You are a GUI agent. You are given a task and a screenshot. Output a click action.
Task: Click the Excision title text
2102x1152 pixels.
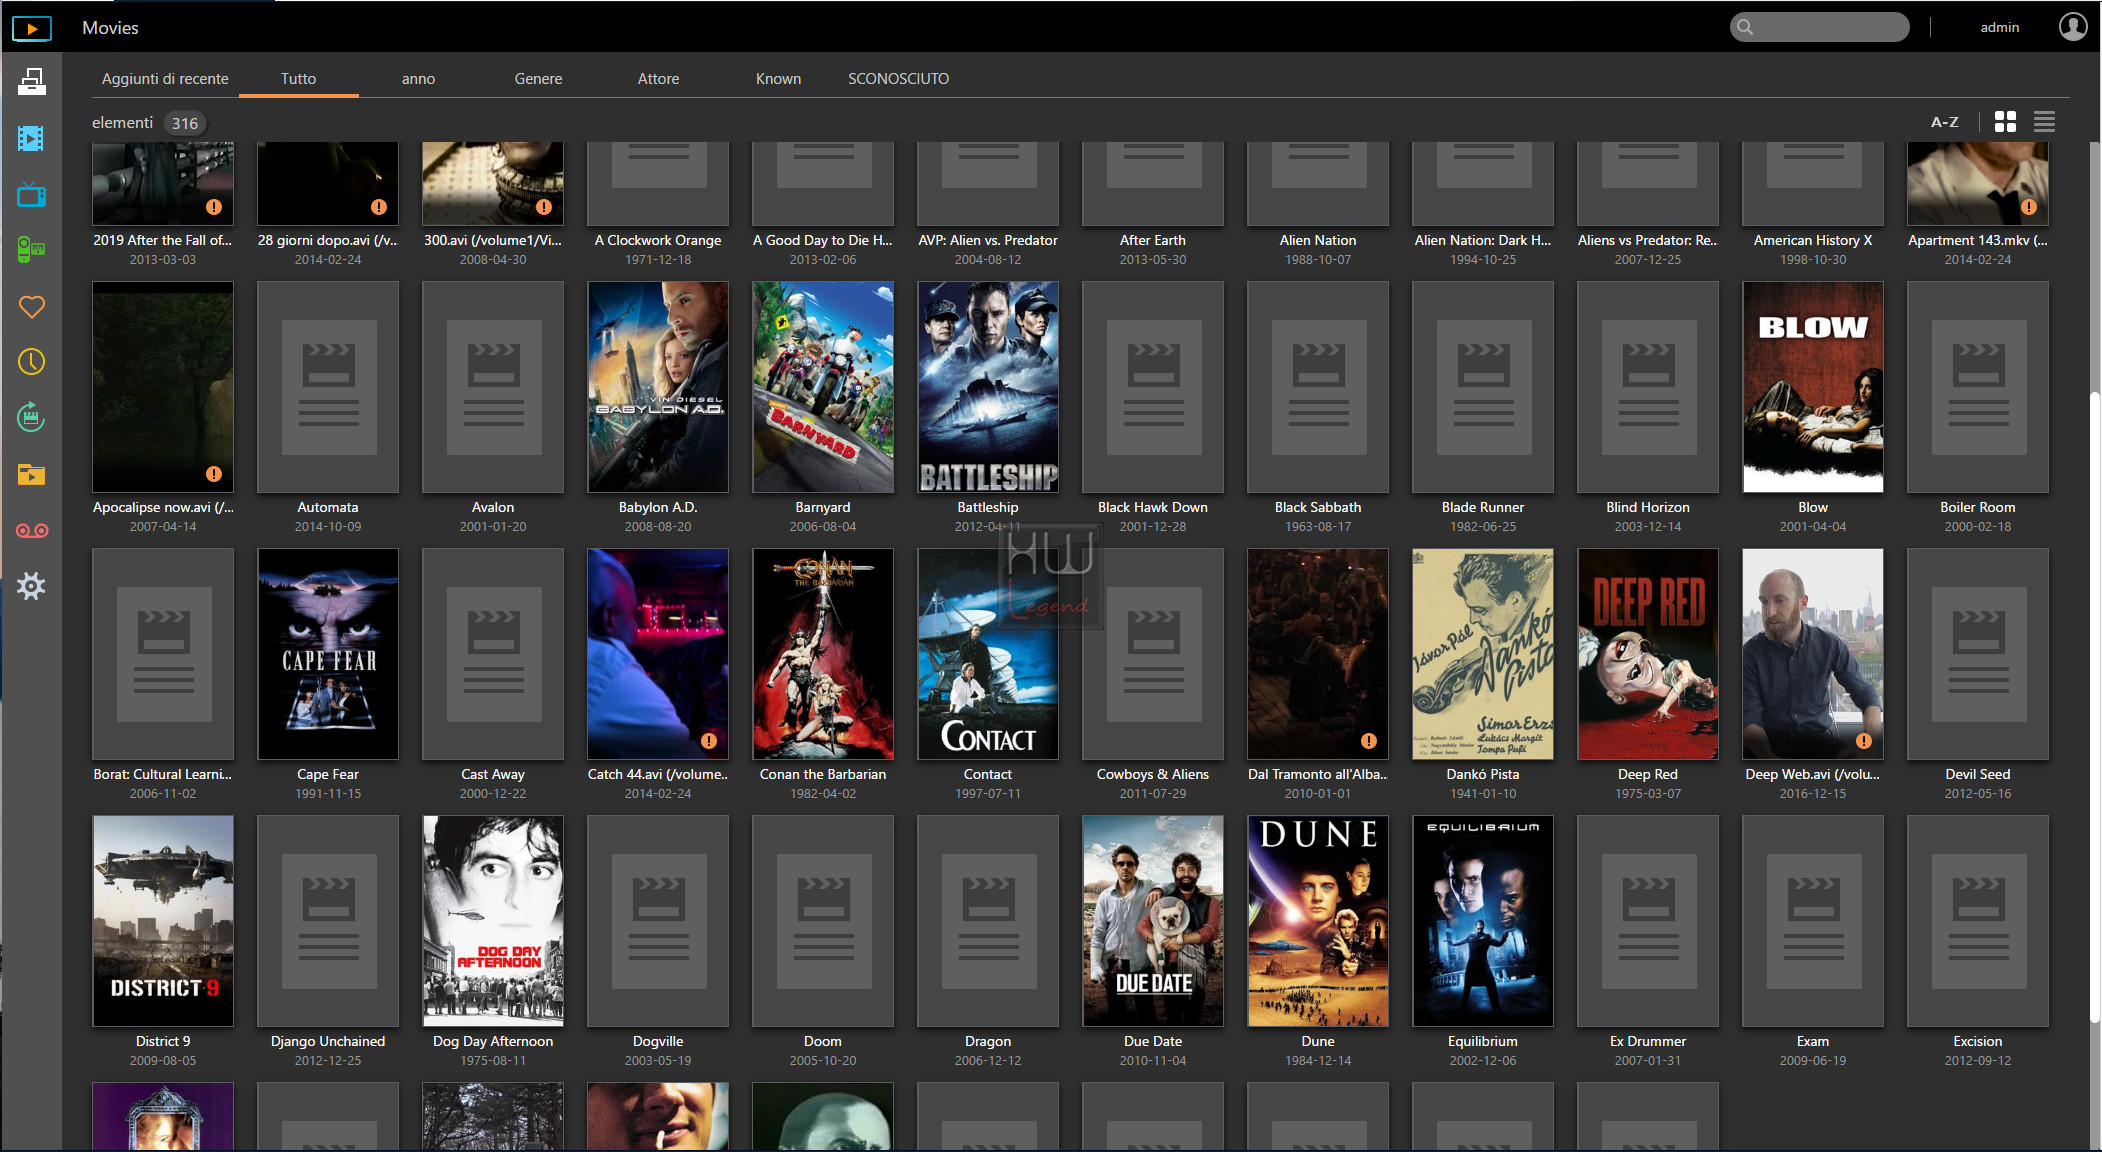1978,1041
